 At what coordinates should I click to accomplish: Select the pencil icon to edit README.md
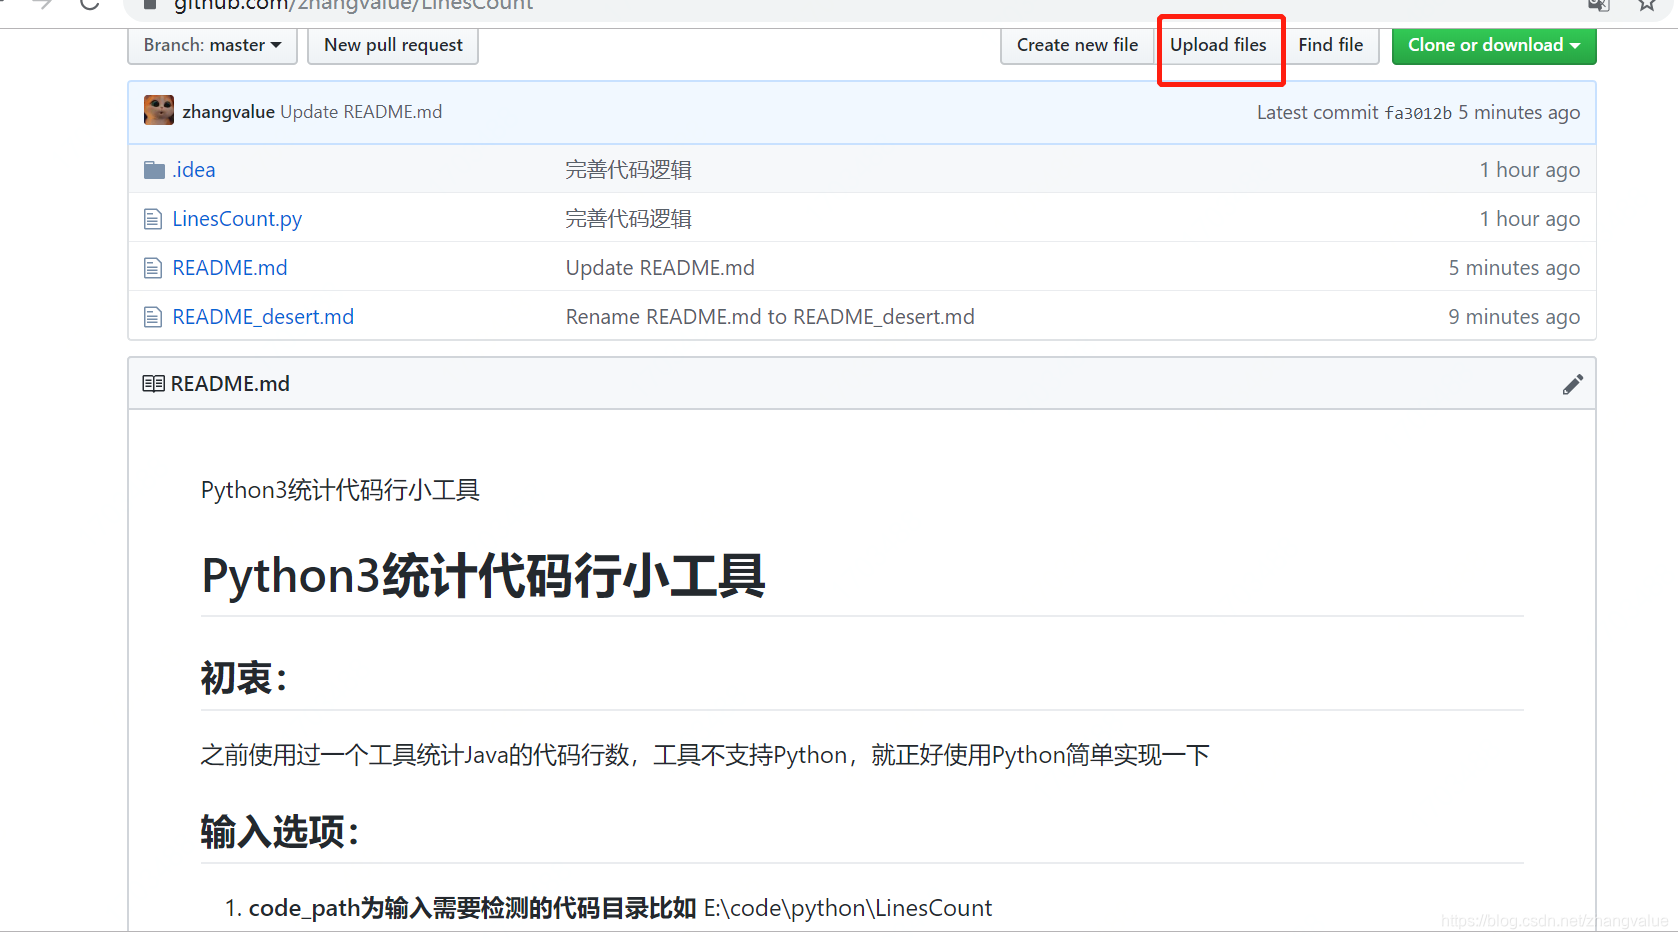[x=1572, y=383]
